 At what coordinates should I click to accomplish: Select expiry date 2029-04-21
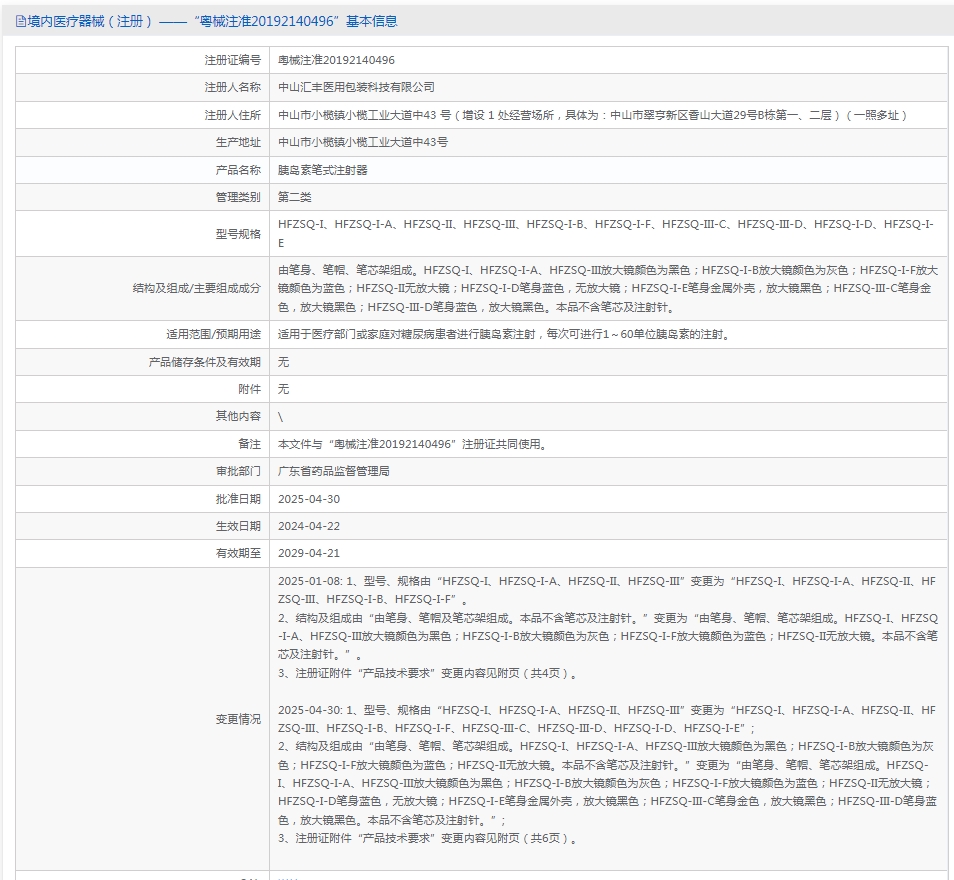pyautogui.click(x=309, y=553)
